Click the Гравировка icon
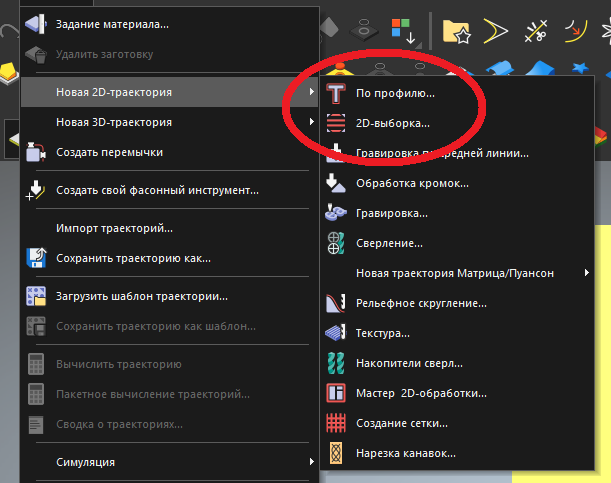The image size is (611, 483). tap(336, 213)
